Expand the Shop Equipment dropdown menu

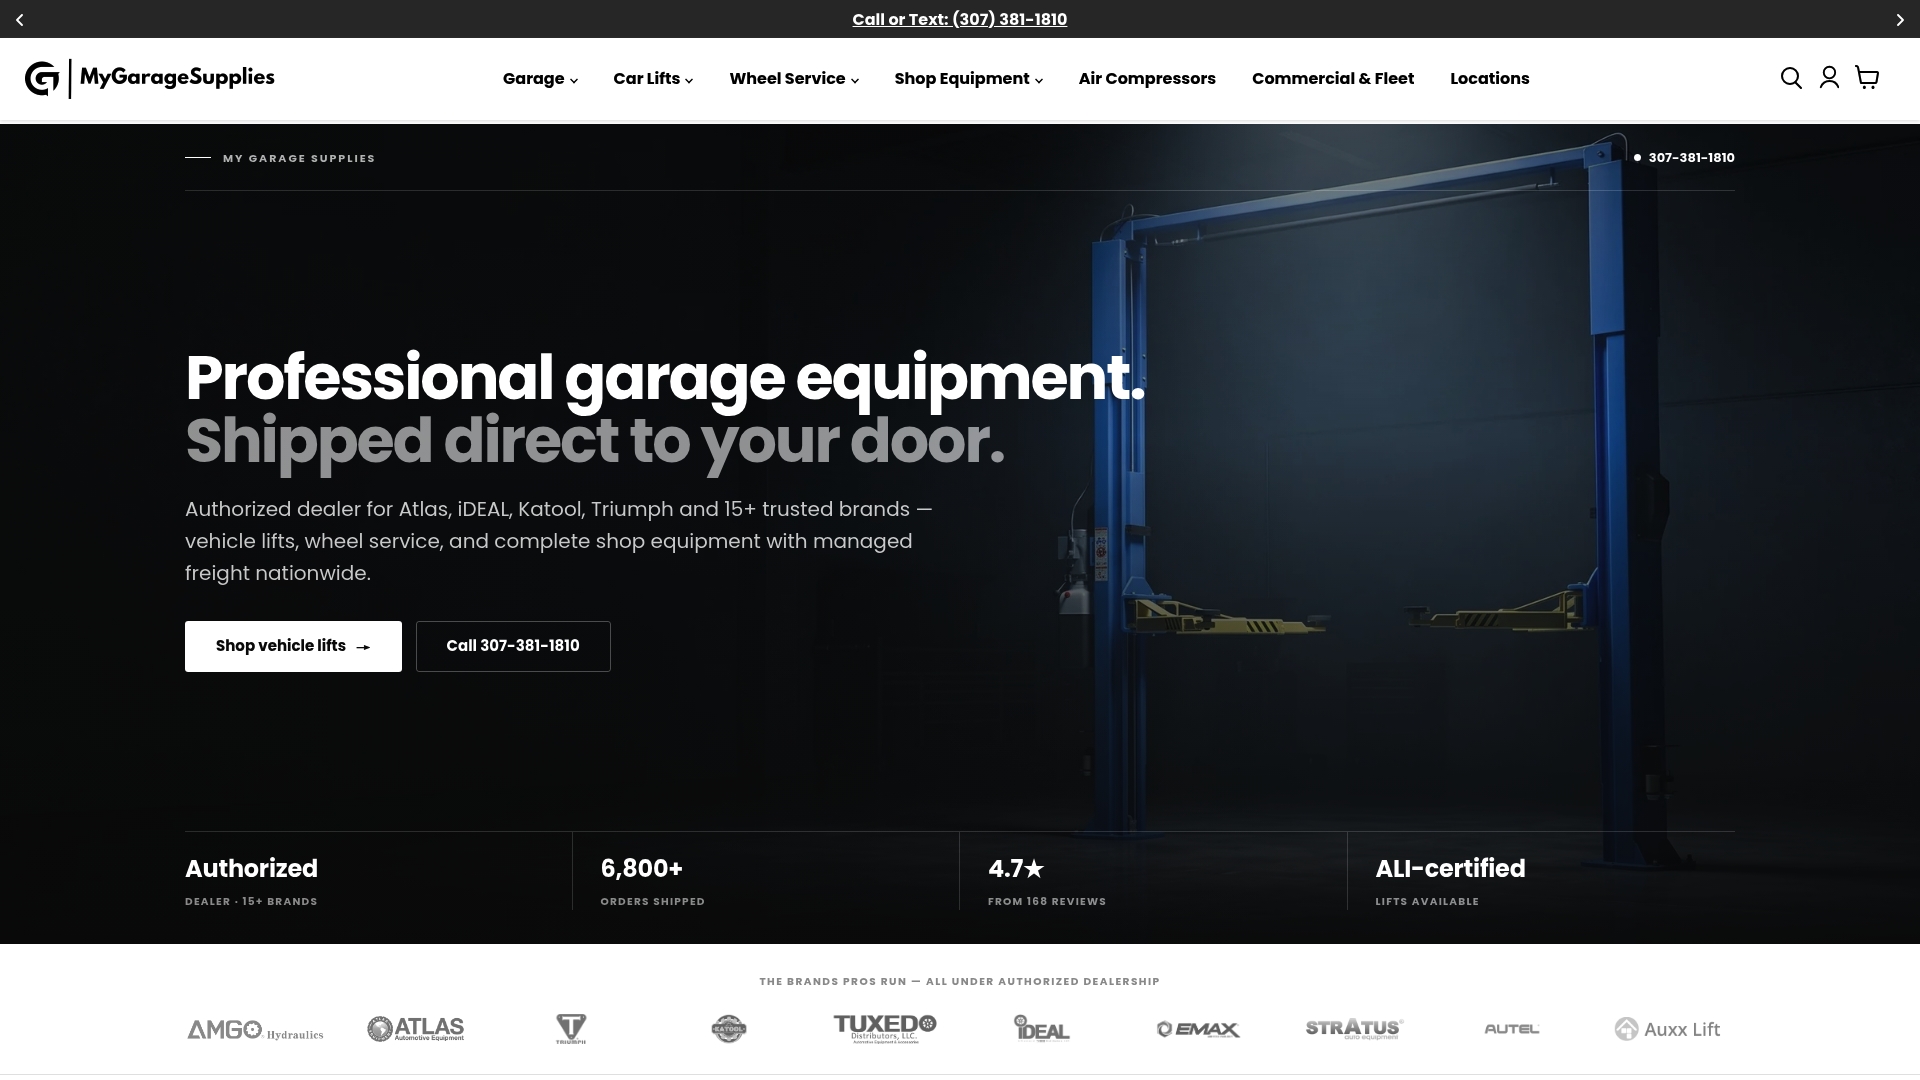[968, 79]
